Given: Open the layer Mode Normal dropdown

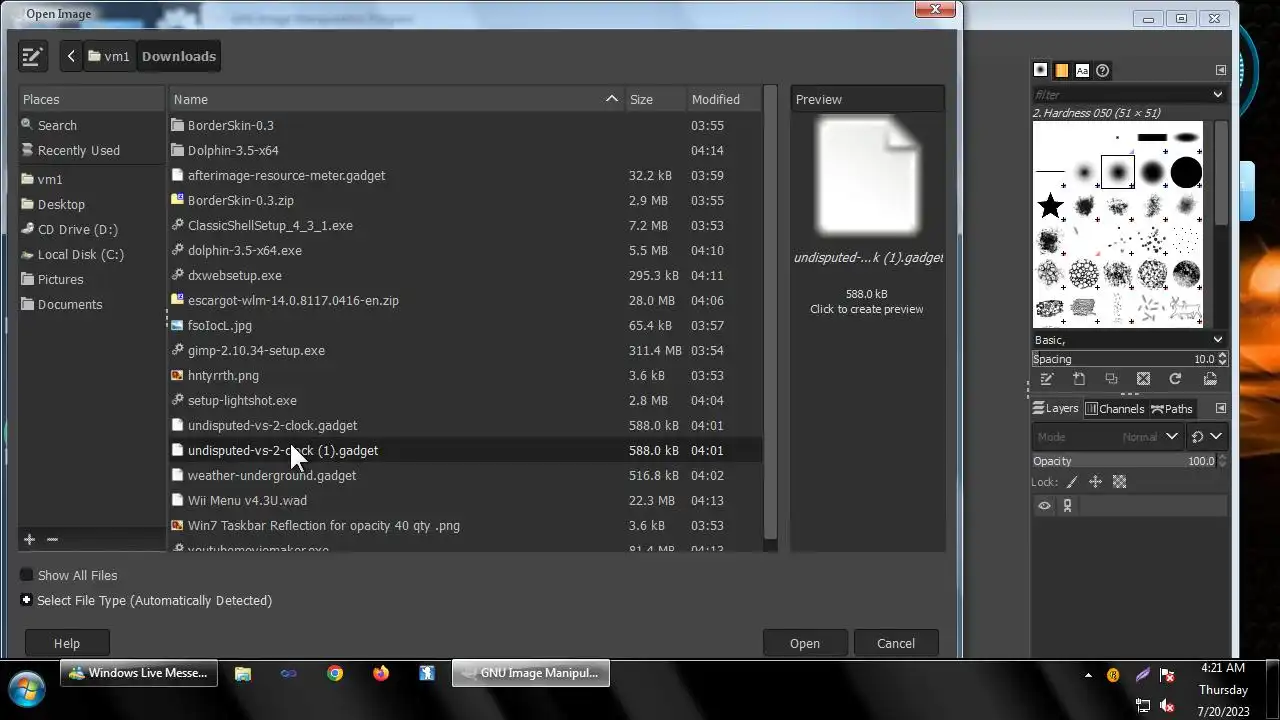Looking at the screenshot, I should (x=1107, y=437).
